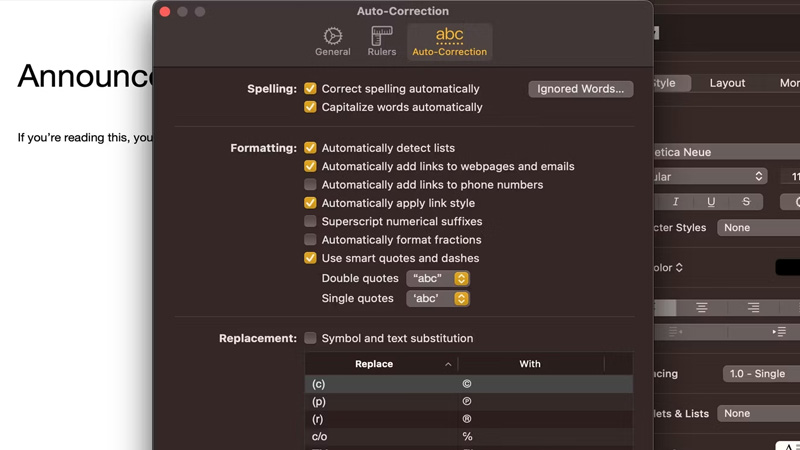Open the General preferences pane
The height and width of the screenshot is (450, 800).
[x=332, y=41]
